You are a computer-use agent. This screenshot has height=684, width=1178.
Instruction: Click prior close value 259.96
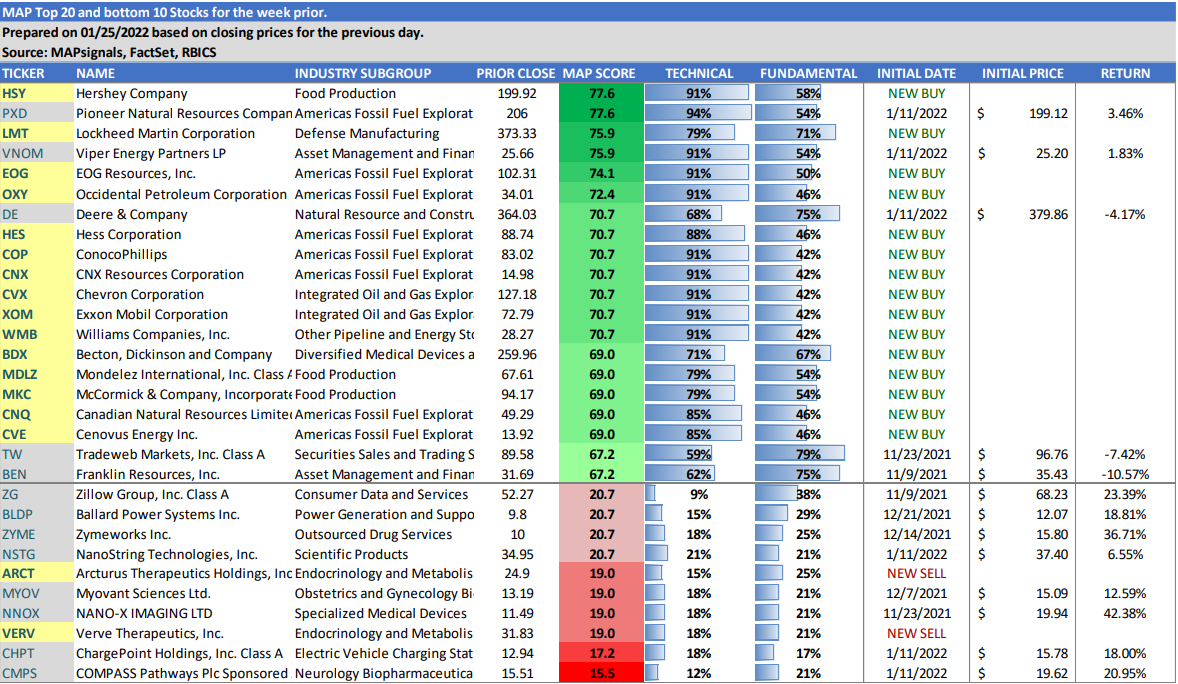[x=517, y=355]
